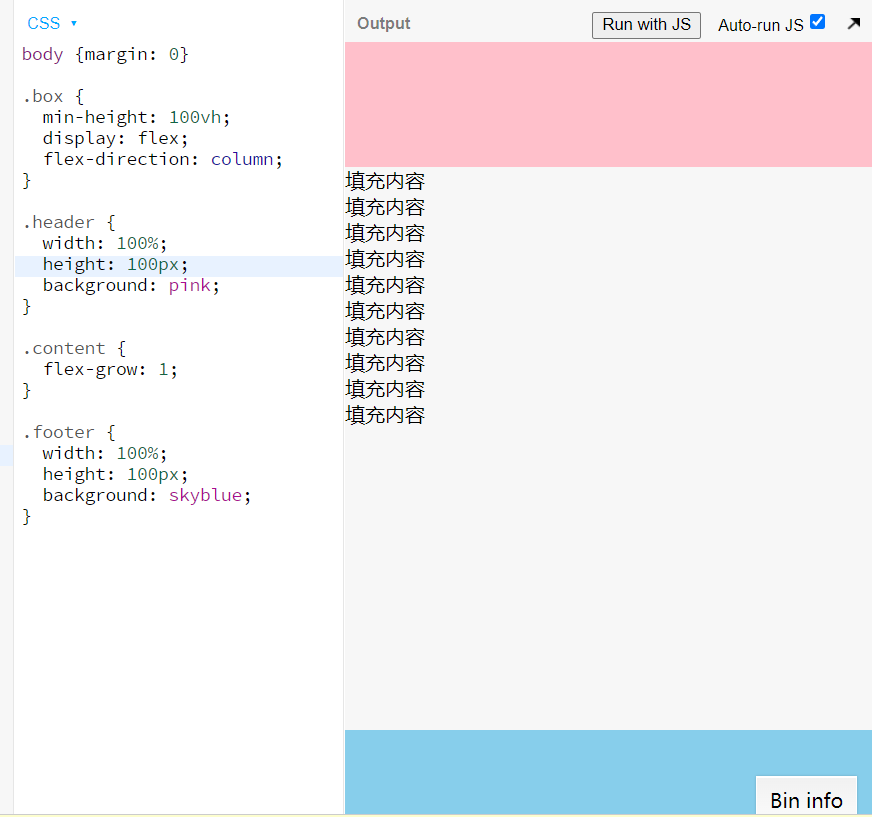Pop out the output in new window arrow
This screenshot has height=817, width=872.
point(854,23)
